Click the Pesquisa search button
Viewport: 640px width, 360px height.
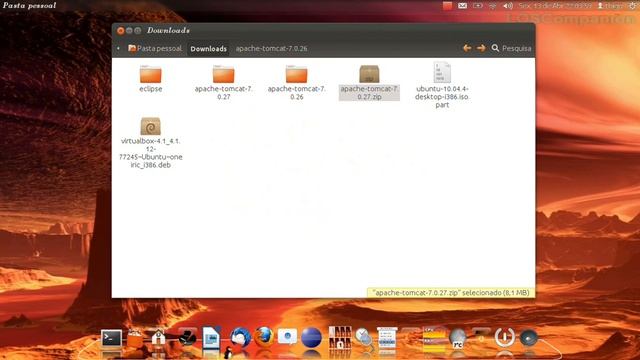point(511,48)
